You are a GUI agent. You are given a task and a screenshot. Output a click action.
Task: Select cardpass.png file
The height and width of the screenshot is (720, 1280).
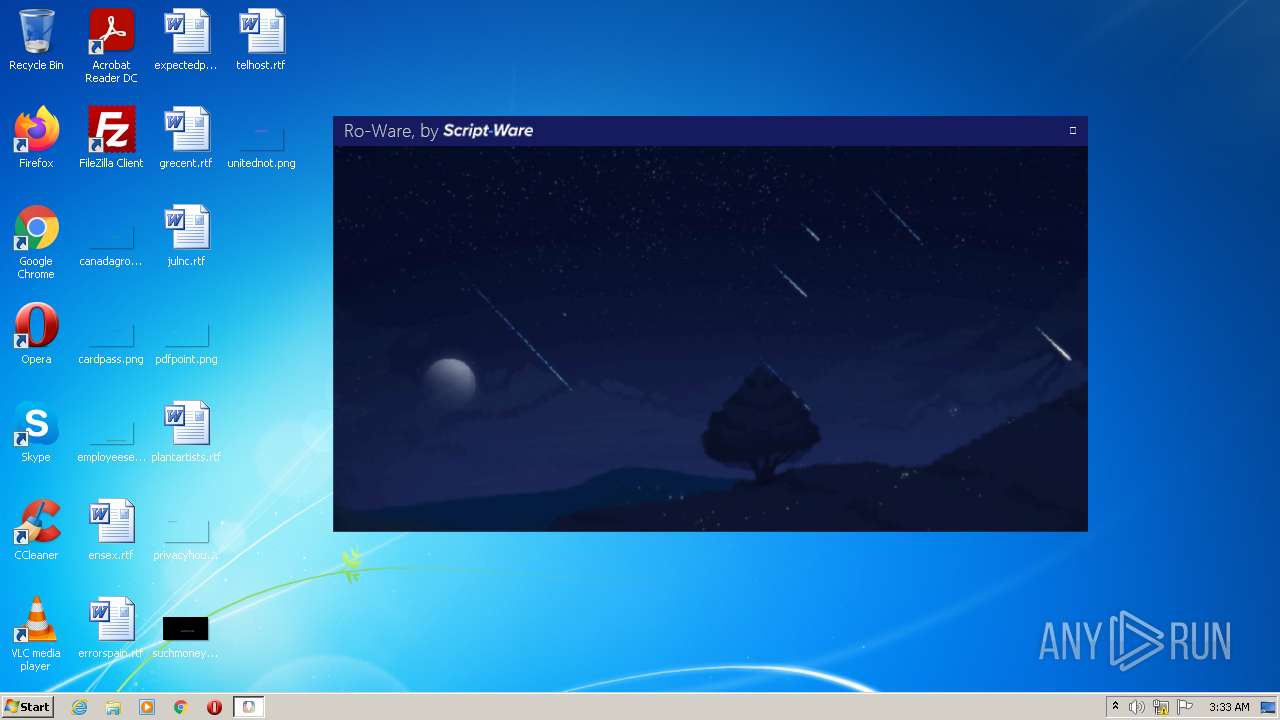tap(111, 344)
